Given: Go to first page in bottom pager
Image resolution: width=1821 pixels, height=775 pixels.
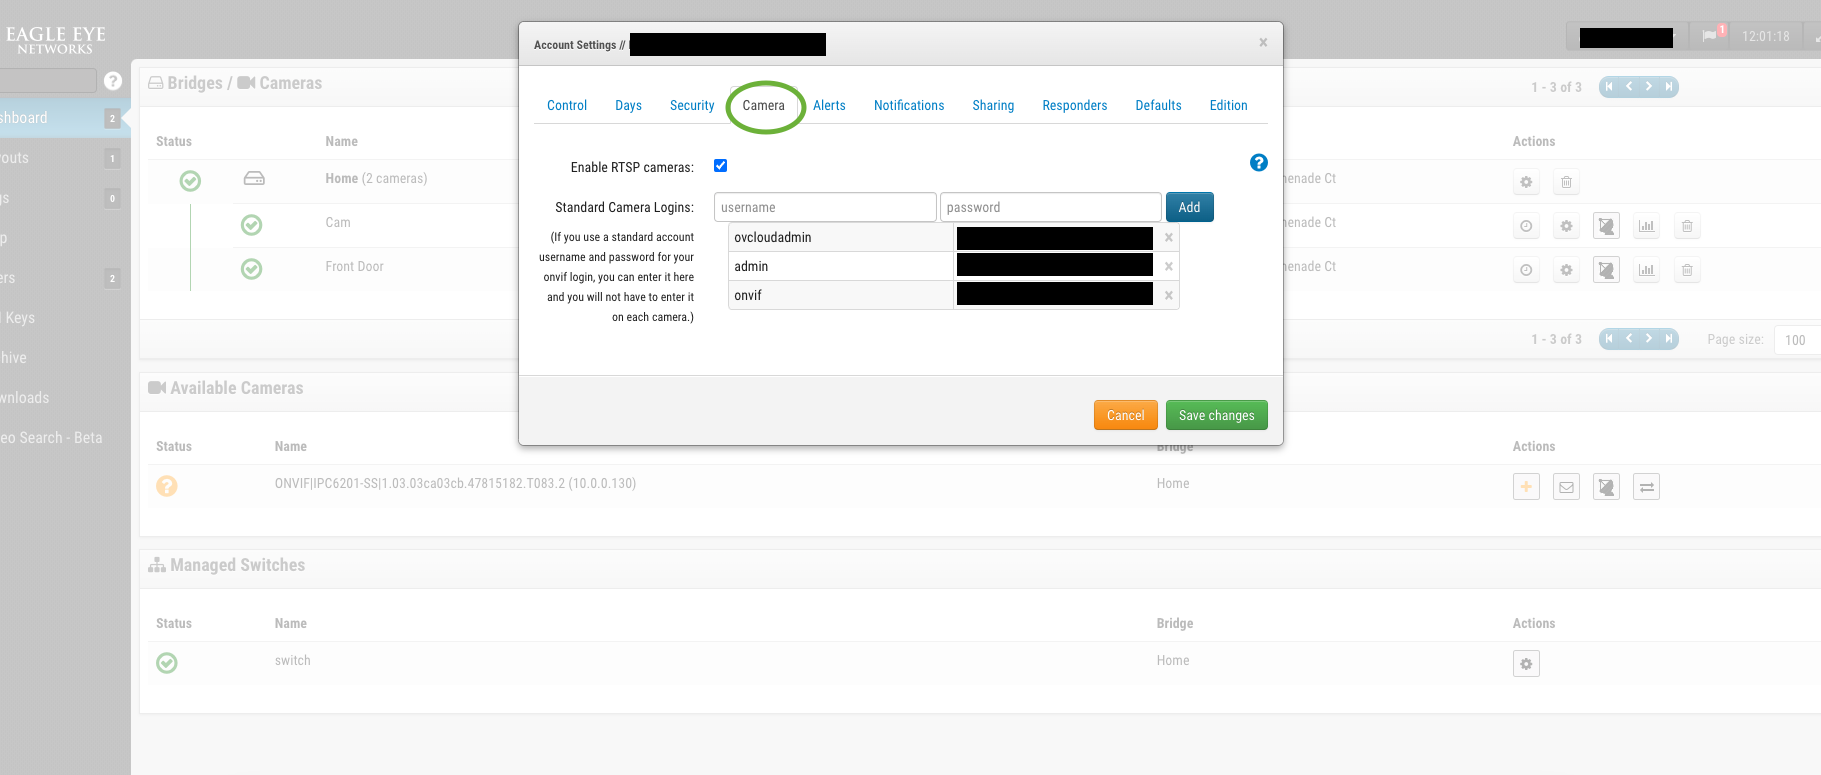Looking at the screenshot, I should 1609,339.
